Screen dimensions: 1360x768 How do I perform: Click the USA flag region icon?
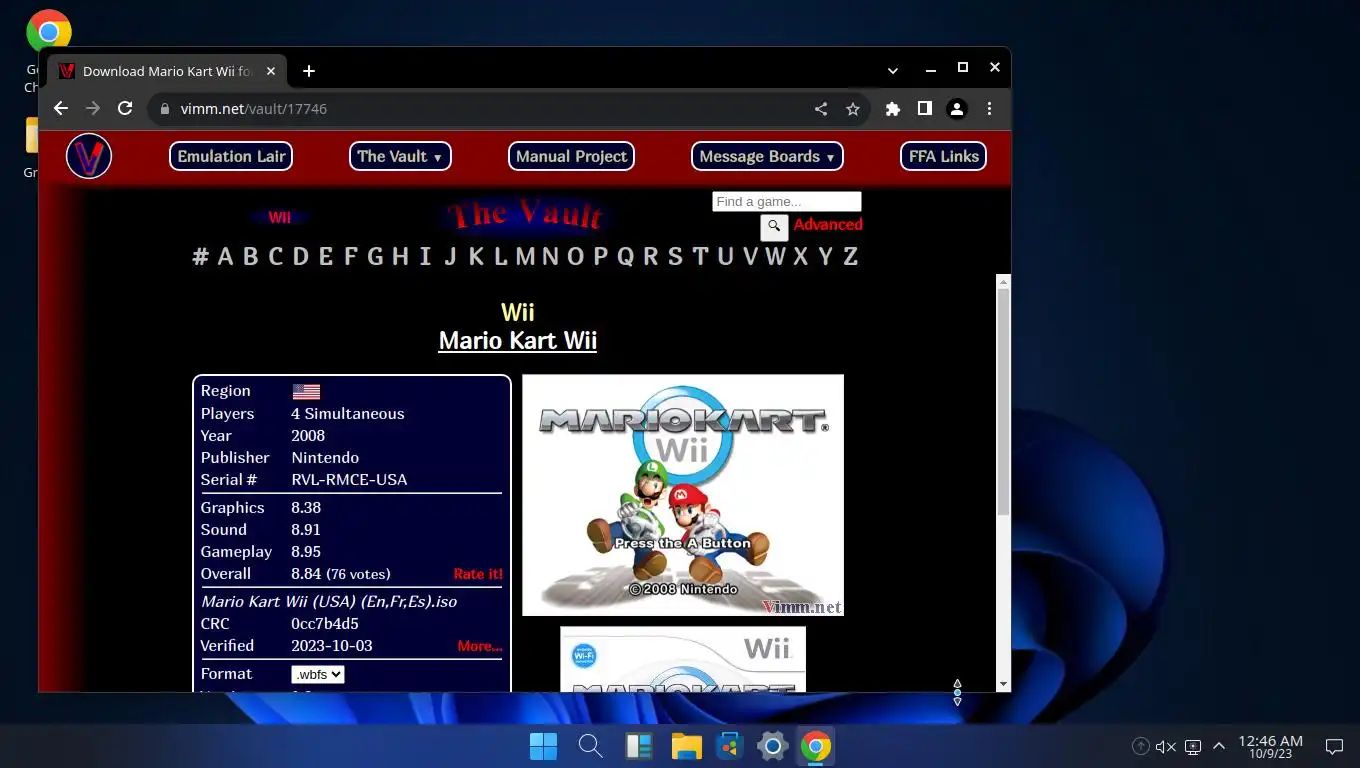coord(306,392)
